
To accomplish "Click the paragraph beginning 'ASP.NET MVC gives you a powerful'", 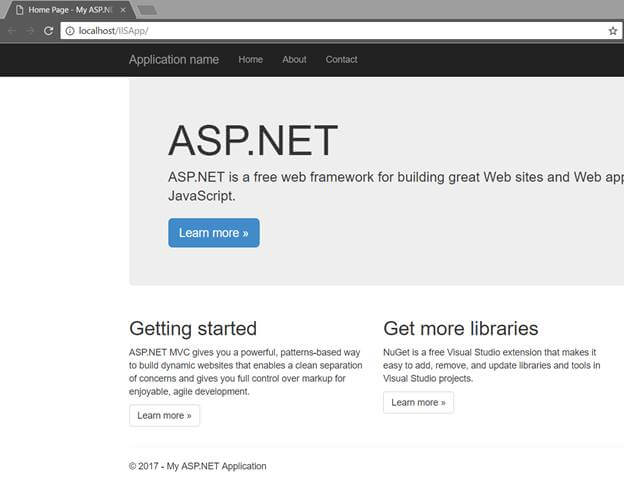I will point(246,372).
